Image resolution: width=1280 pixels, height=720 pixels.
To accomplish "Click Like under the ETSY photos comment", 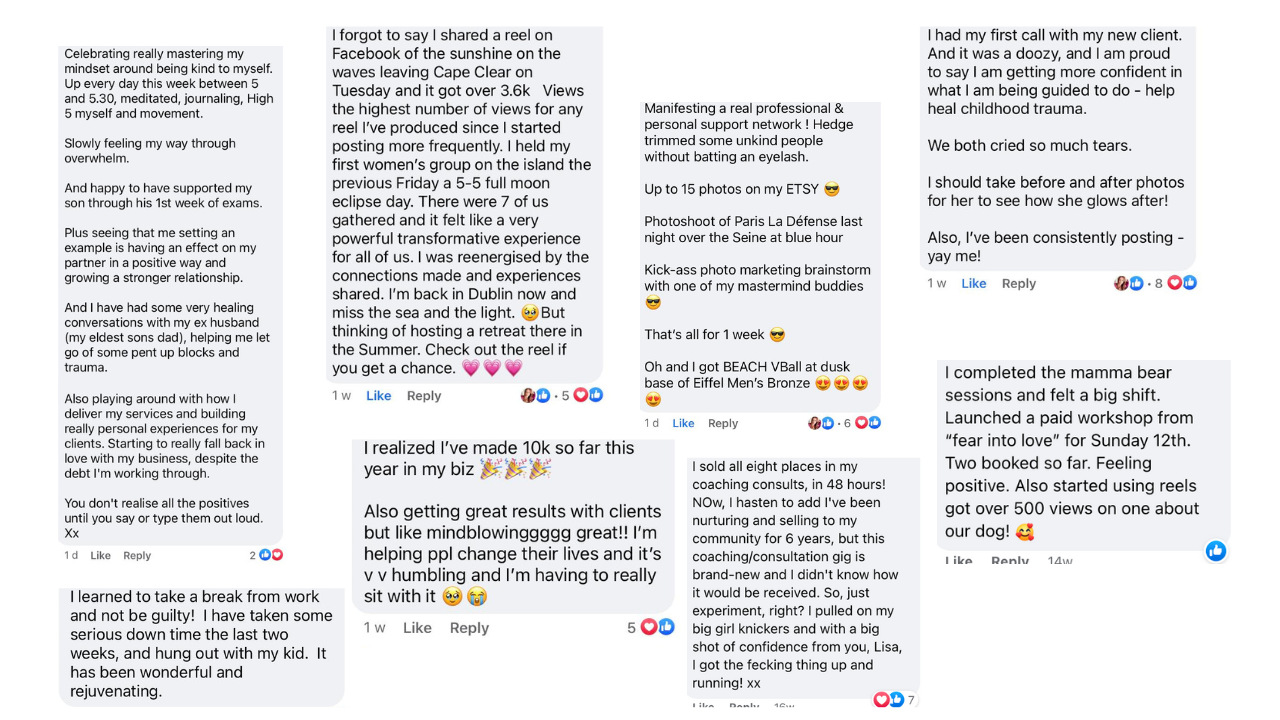I will point(683,424).
